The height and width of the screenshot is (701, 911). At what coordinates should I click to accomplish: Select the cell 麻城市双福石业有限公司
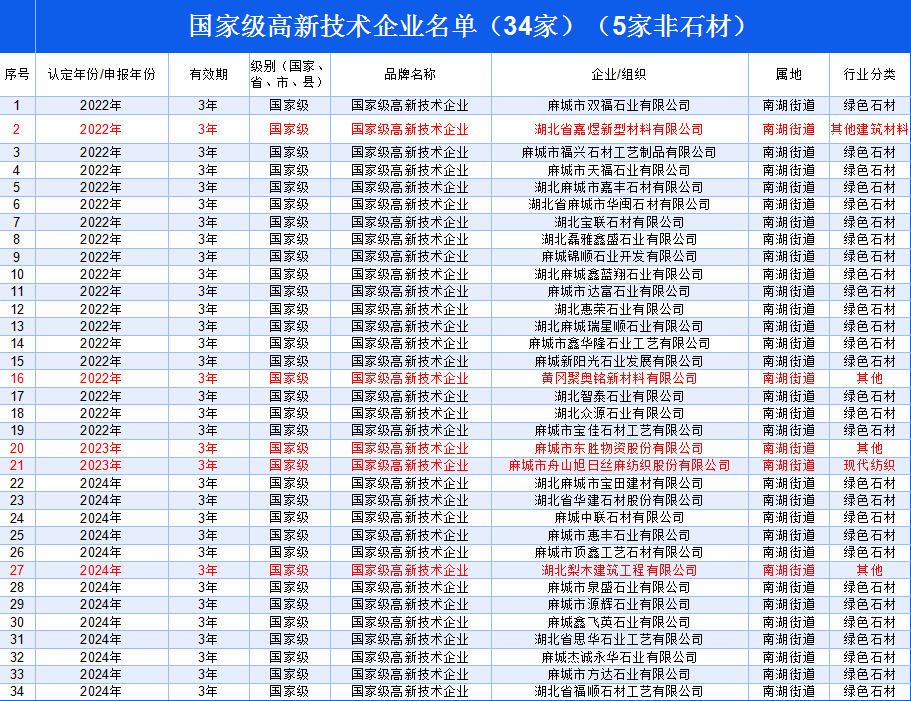[619, 106]
